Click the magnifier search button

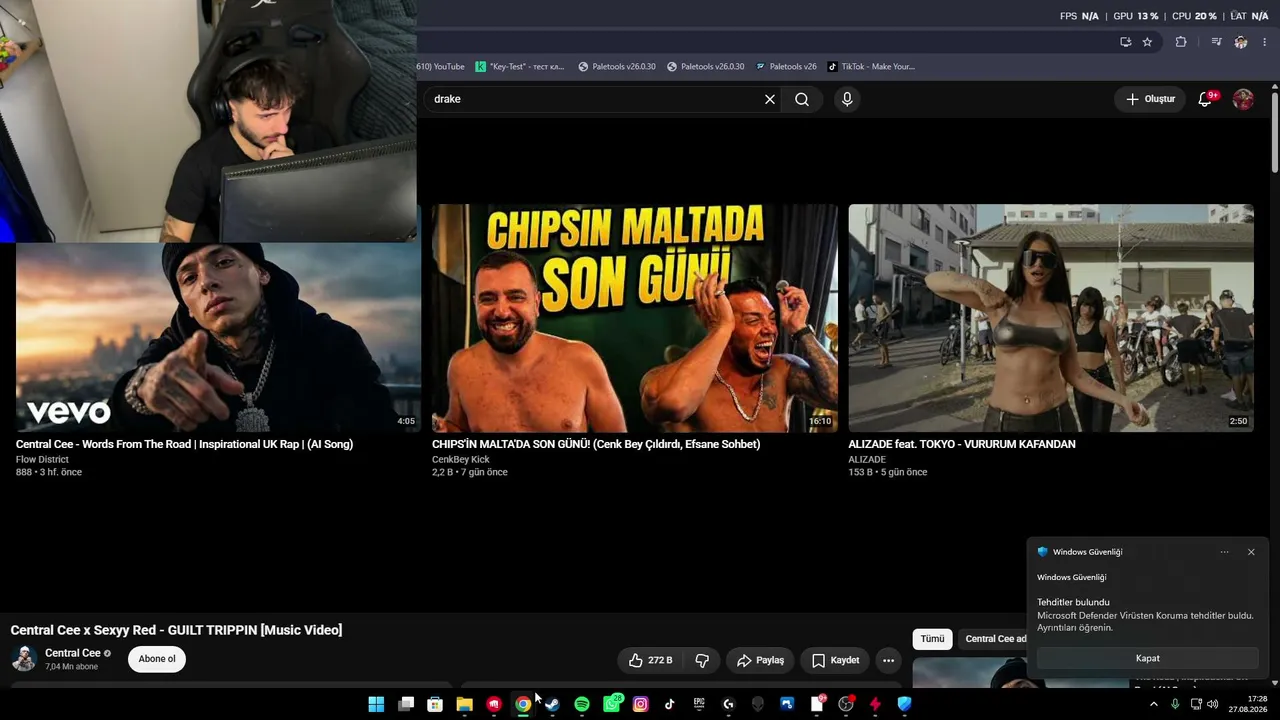click(x=802, y=99)
